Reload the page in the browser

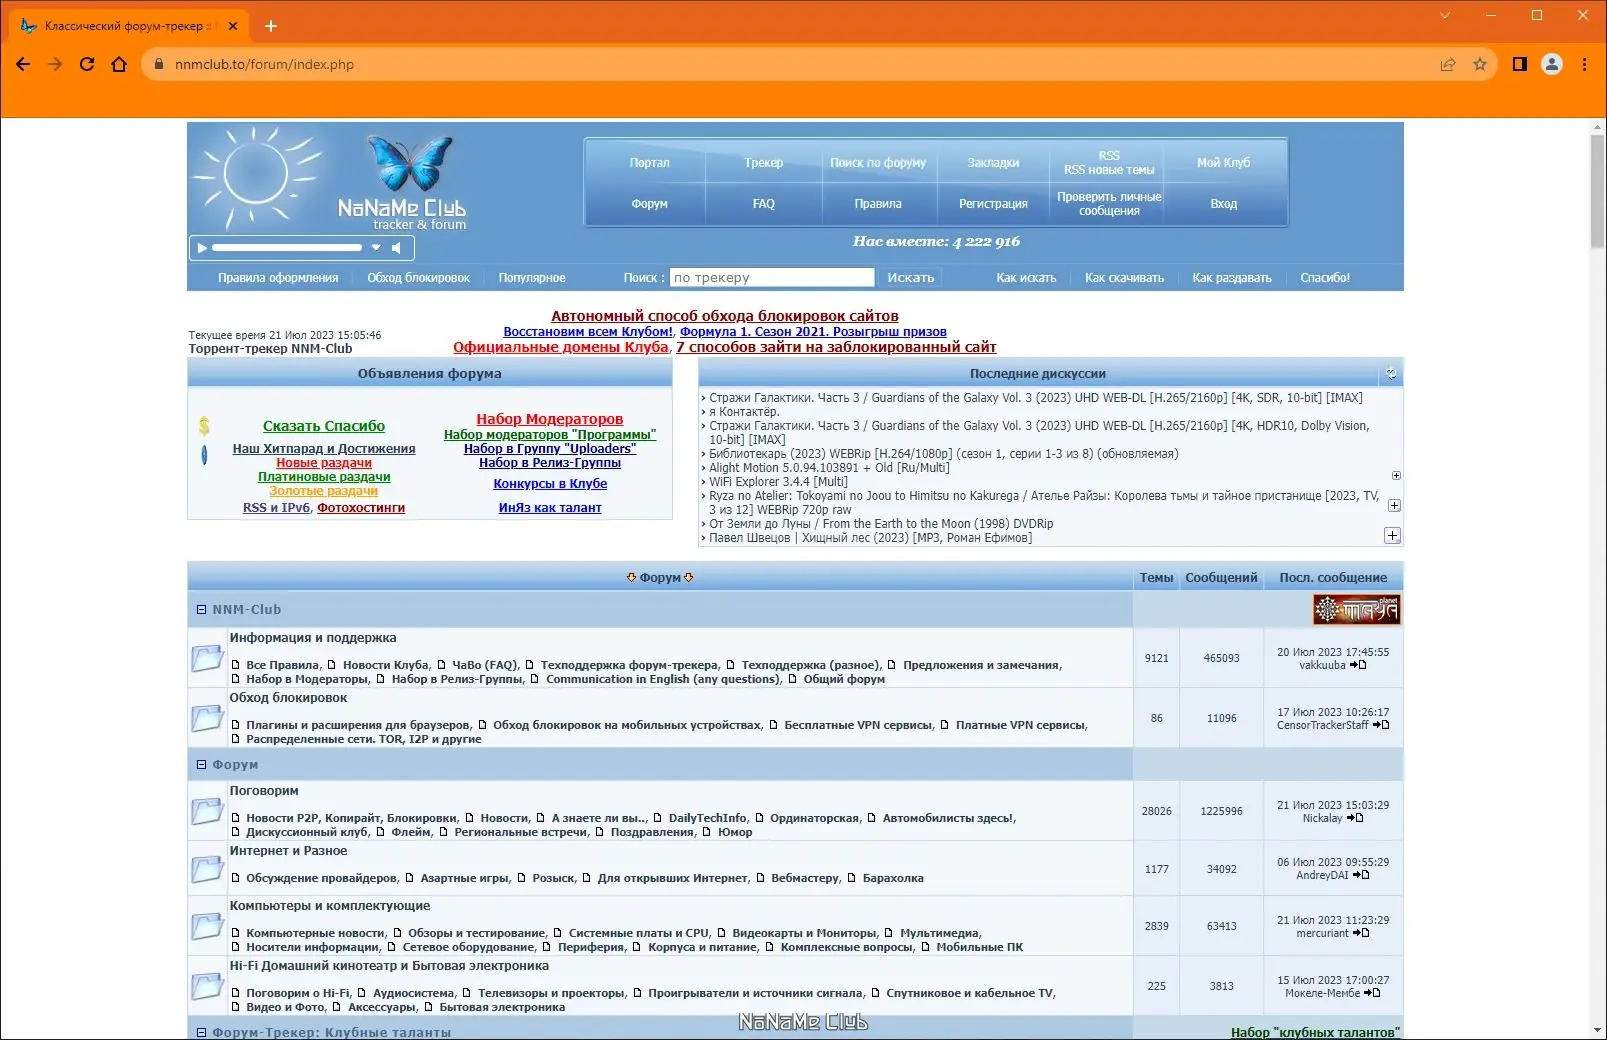[87, 64]
